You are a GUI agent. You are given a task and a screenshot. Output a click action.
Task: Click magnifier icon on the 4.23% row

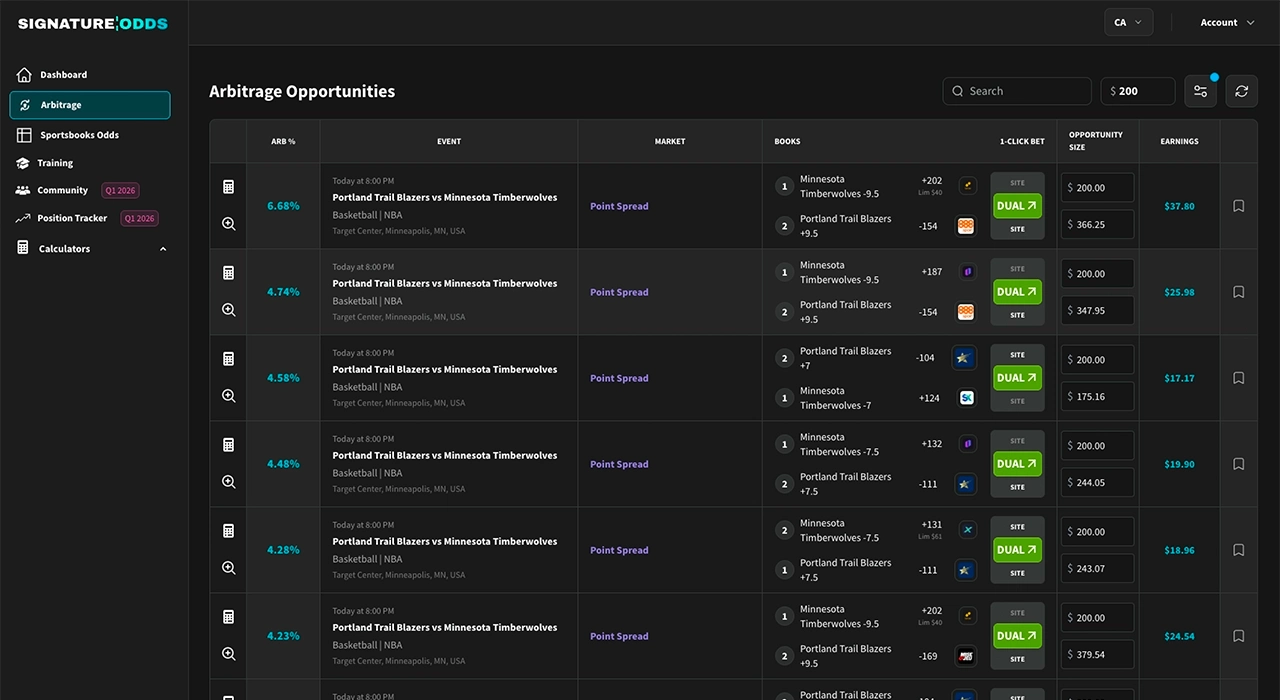pos(228,654)
